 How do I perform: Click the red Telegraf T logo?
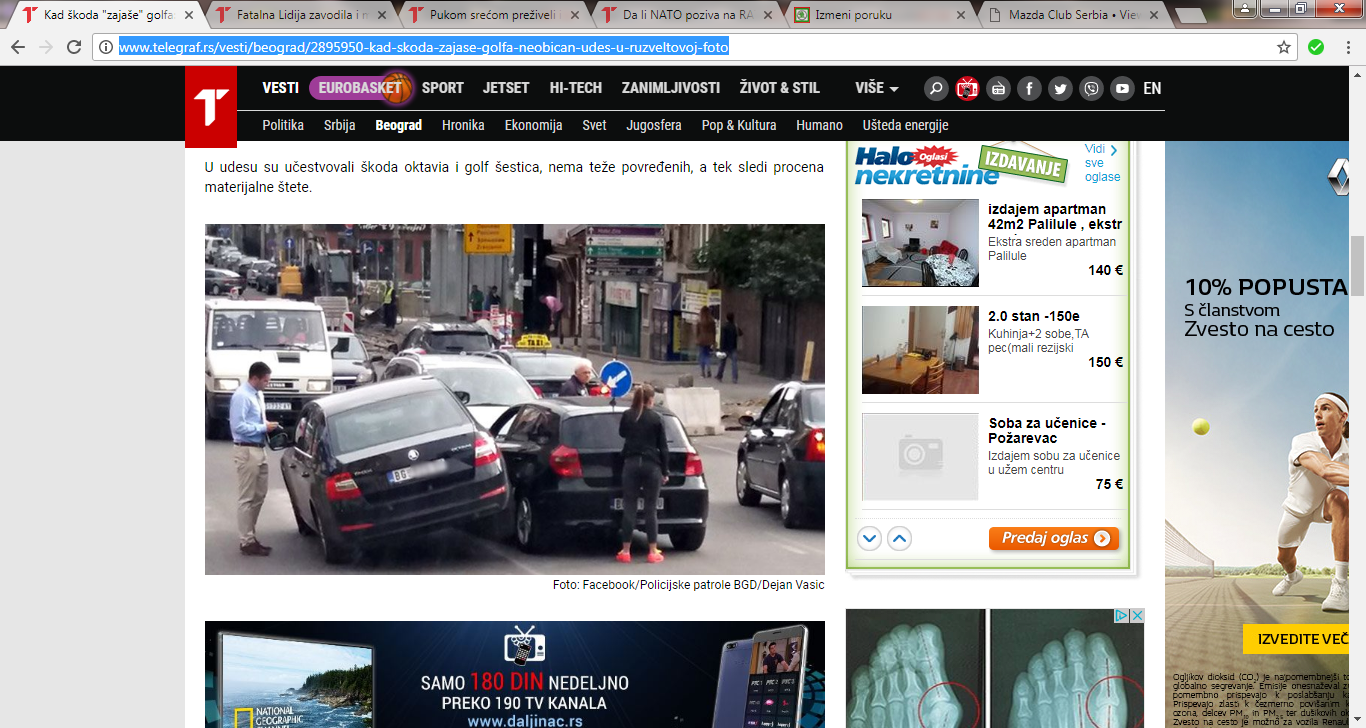pyautogui.click(x=211, y=107)
